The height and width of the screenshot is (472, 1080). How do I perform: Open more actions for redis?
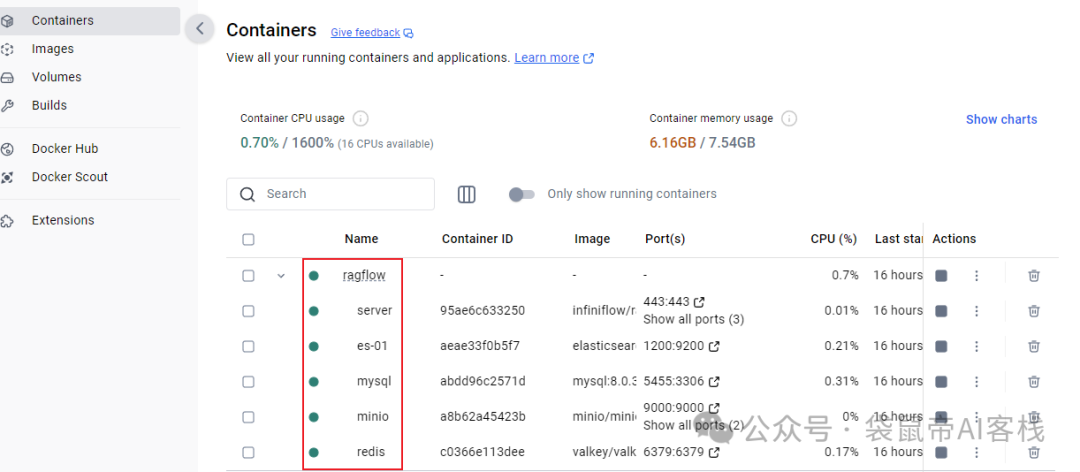coord(976,452)
